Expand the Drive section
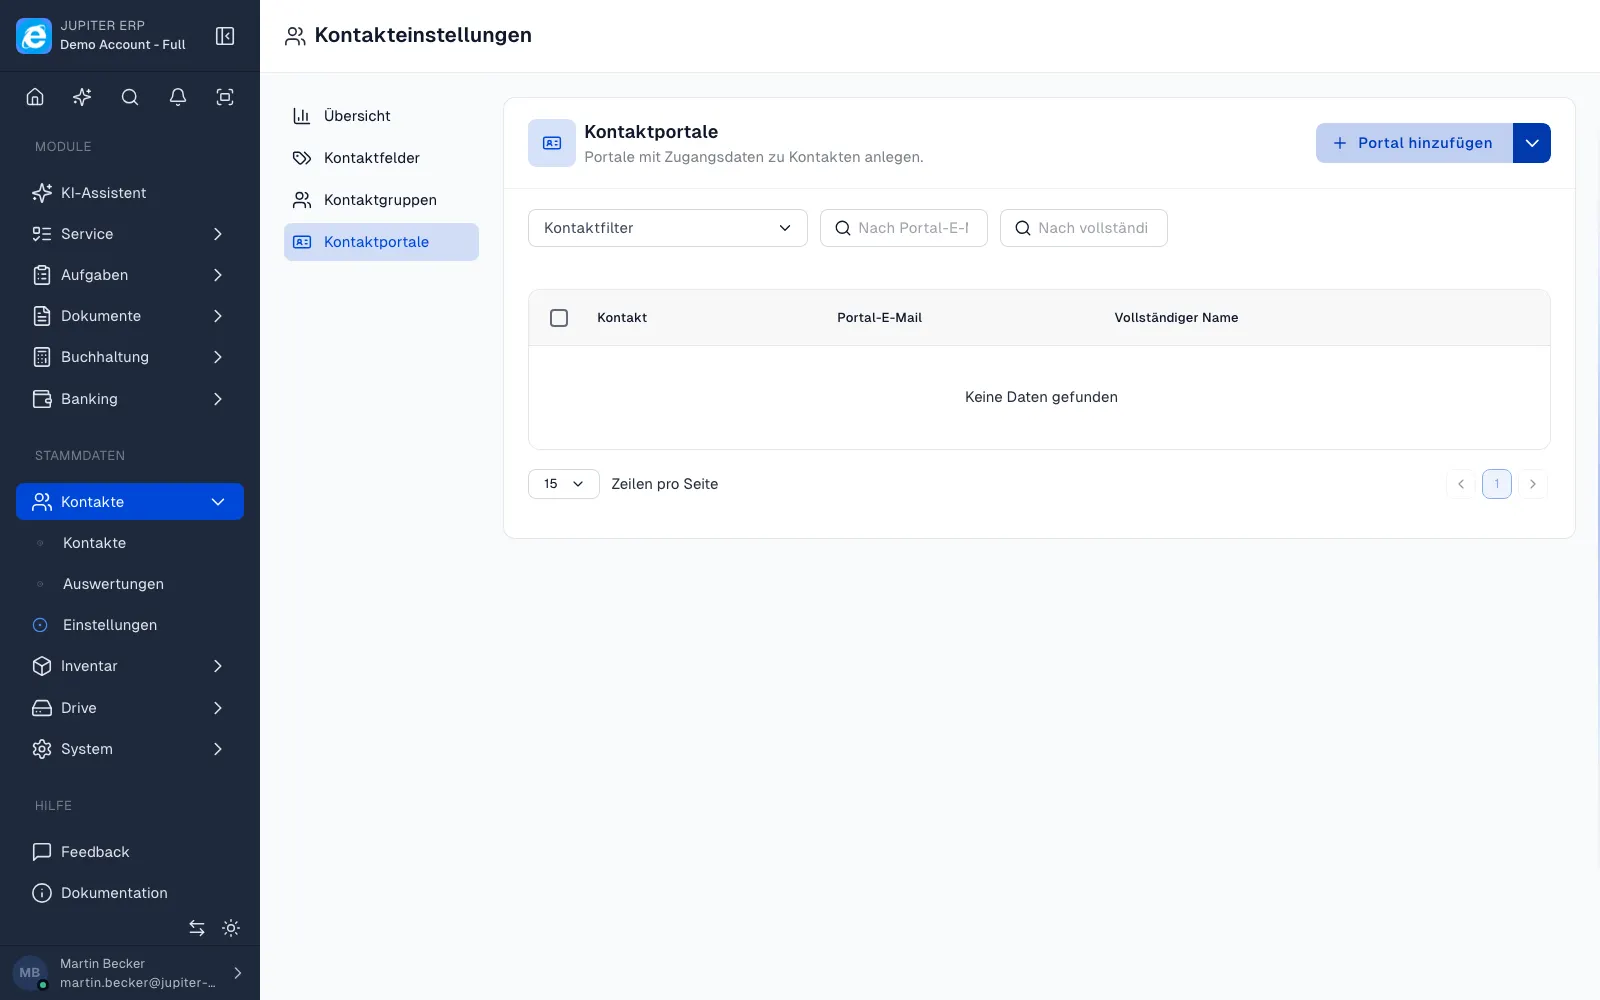 click(x=130, y=708)
